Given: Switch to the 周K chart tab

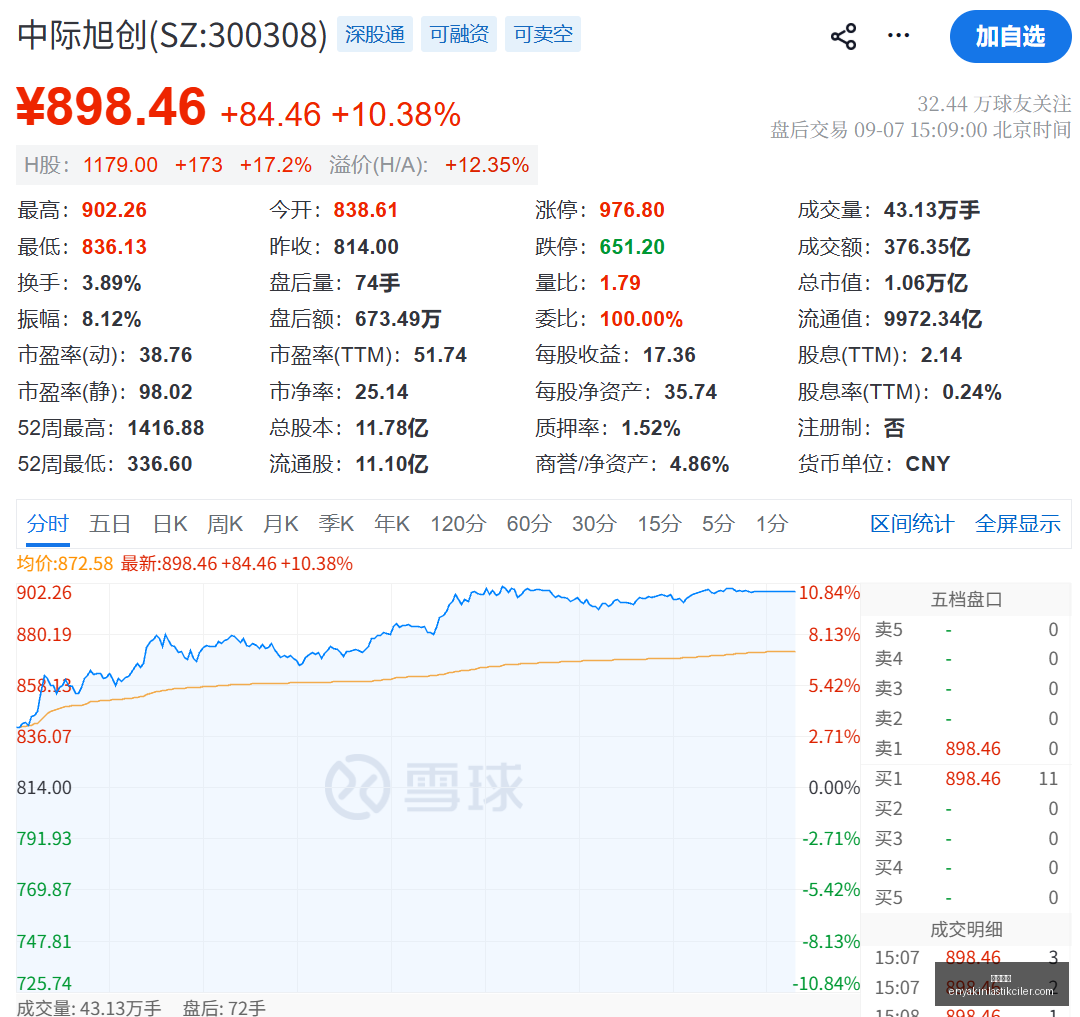Looking at the screenshot, I should coord(225,524).
